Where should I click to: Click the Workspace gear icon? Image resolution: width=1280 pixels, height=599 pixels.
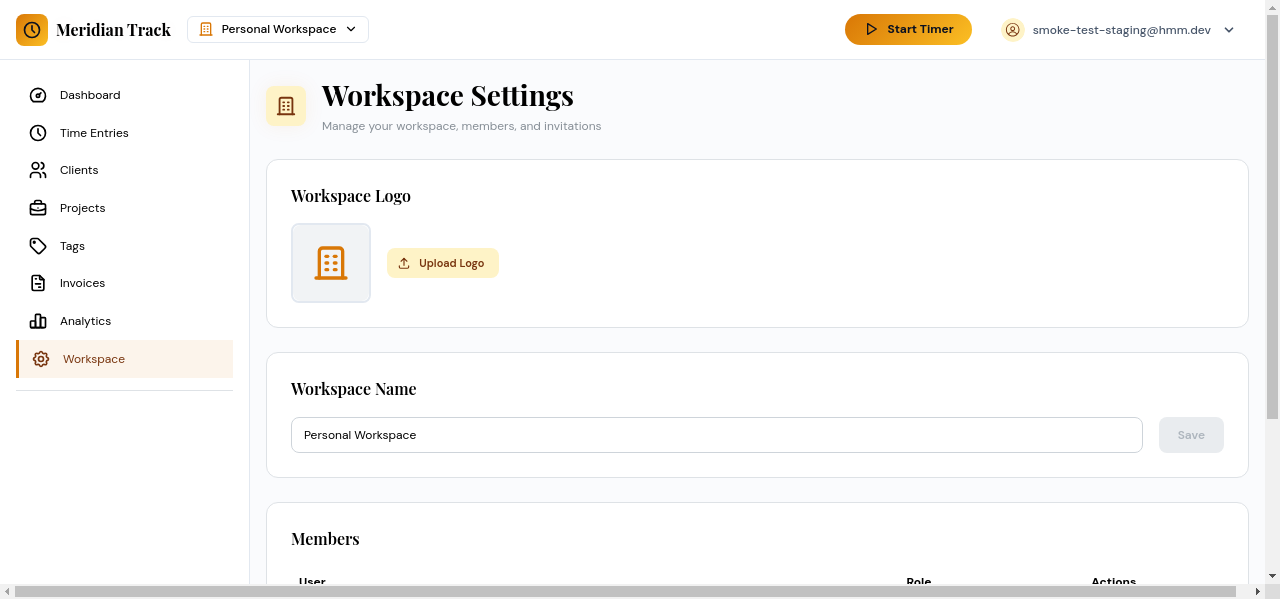click(x=40, y=359)
